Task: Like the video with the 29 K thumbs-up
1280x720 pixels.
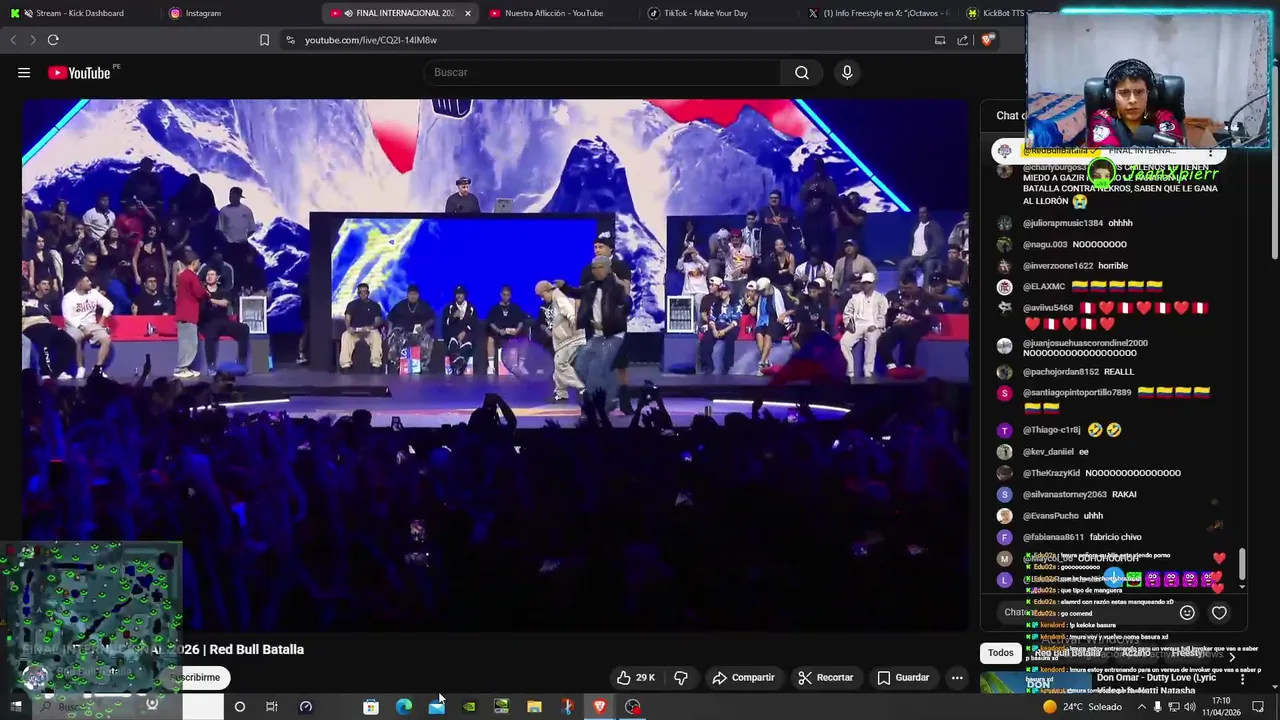Action: (636, 677)
